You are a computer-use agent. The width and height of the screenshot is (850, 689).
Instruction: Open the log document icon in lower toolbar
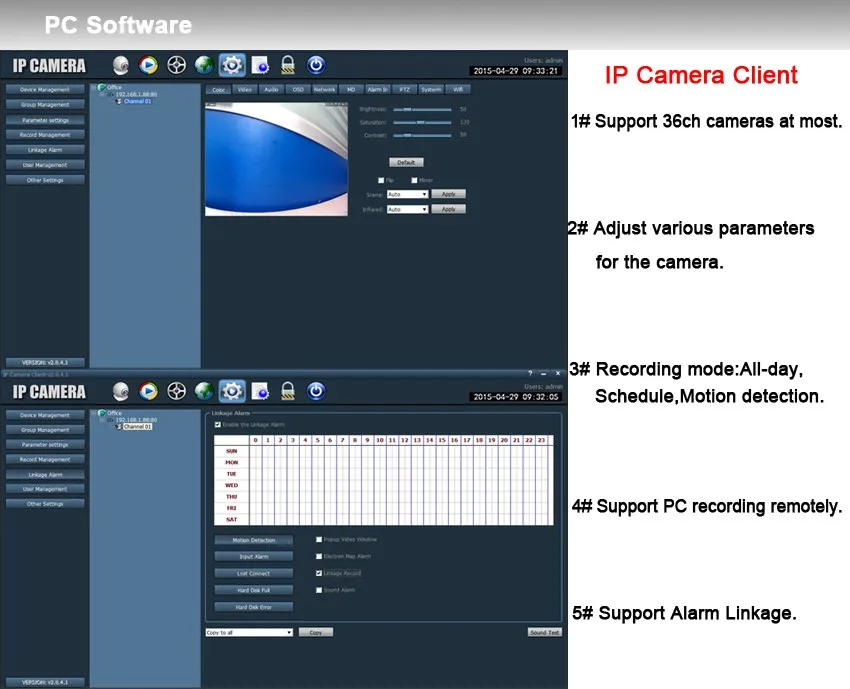tap(260, 391)
